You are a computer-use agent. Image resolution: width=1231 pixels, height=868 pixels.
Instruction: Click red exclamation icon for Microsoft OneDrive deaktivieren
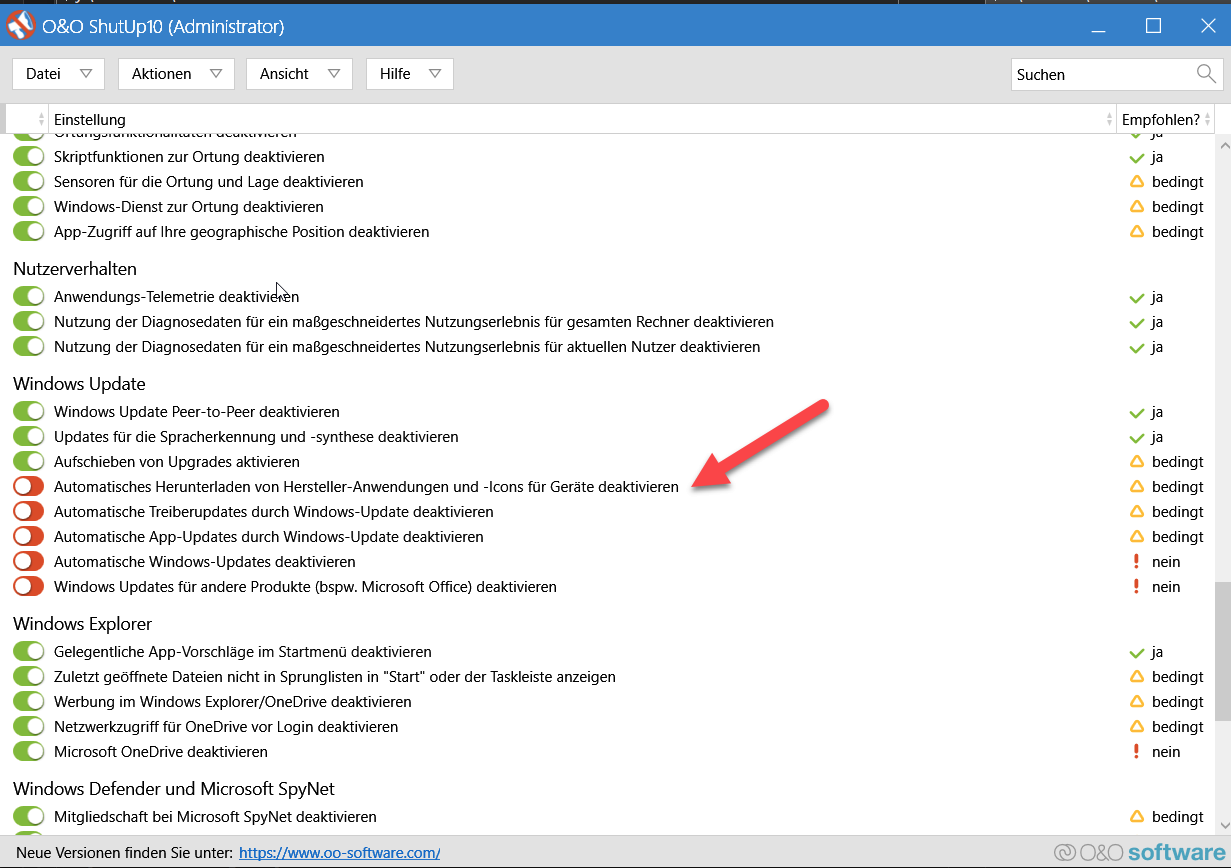[x=1136, y=752]
